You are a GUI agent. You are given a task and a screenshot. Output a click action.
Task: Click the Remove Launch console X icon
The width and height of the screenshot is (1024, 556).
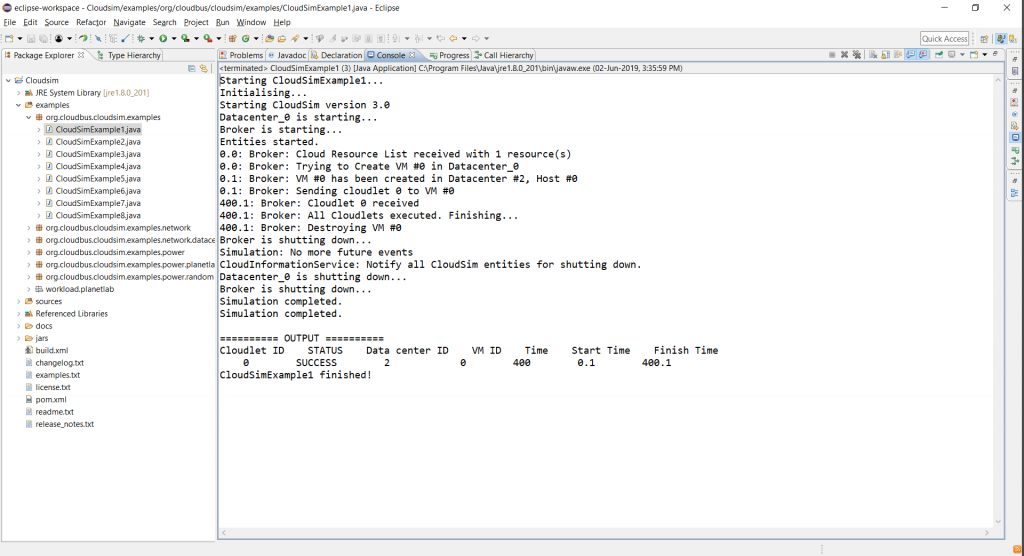tap(844, 55)
